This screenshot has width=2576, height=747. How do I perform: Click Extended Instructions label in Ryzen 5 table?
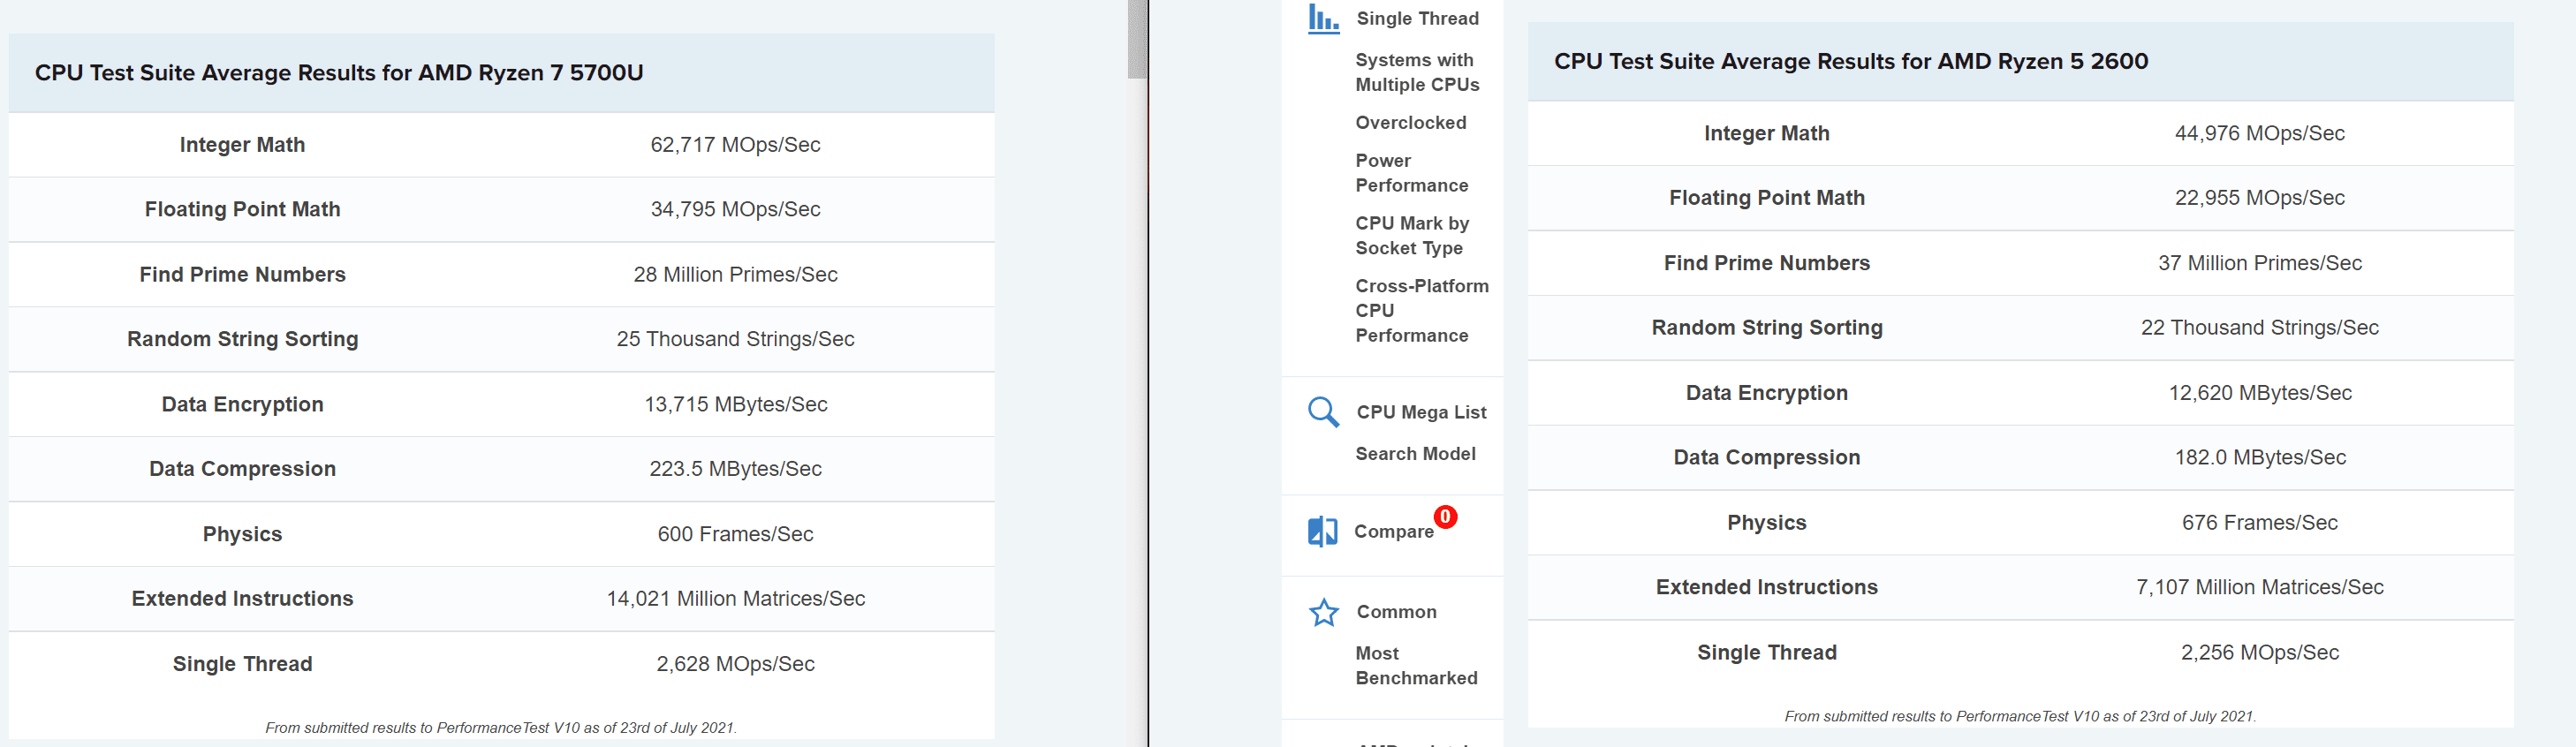[1766, 588]
